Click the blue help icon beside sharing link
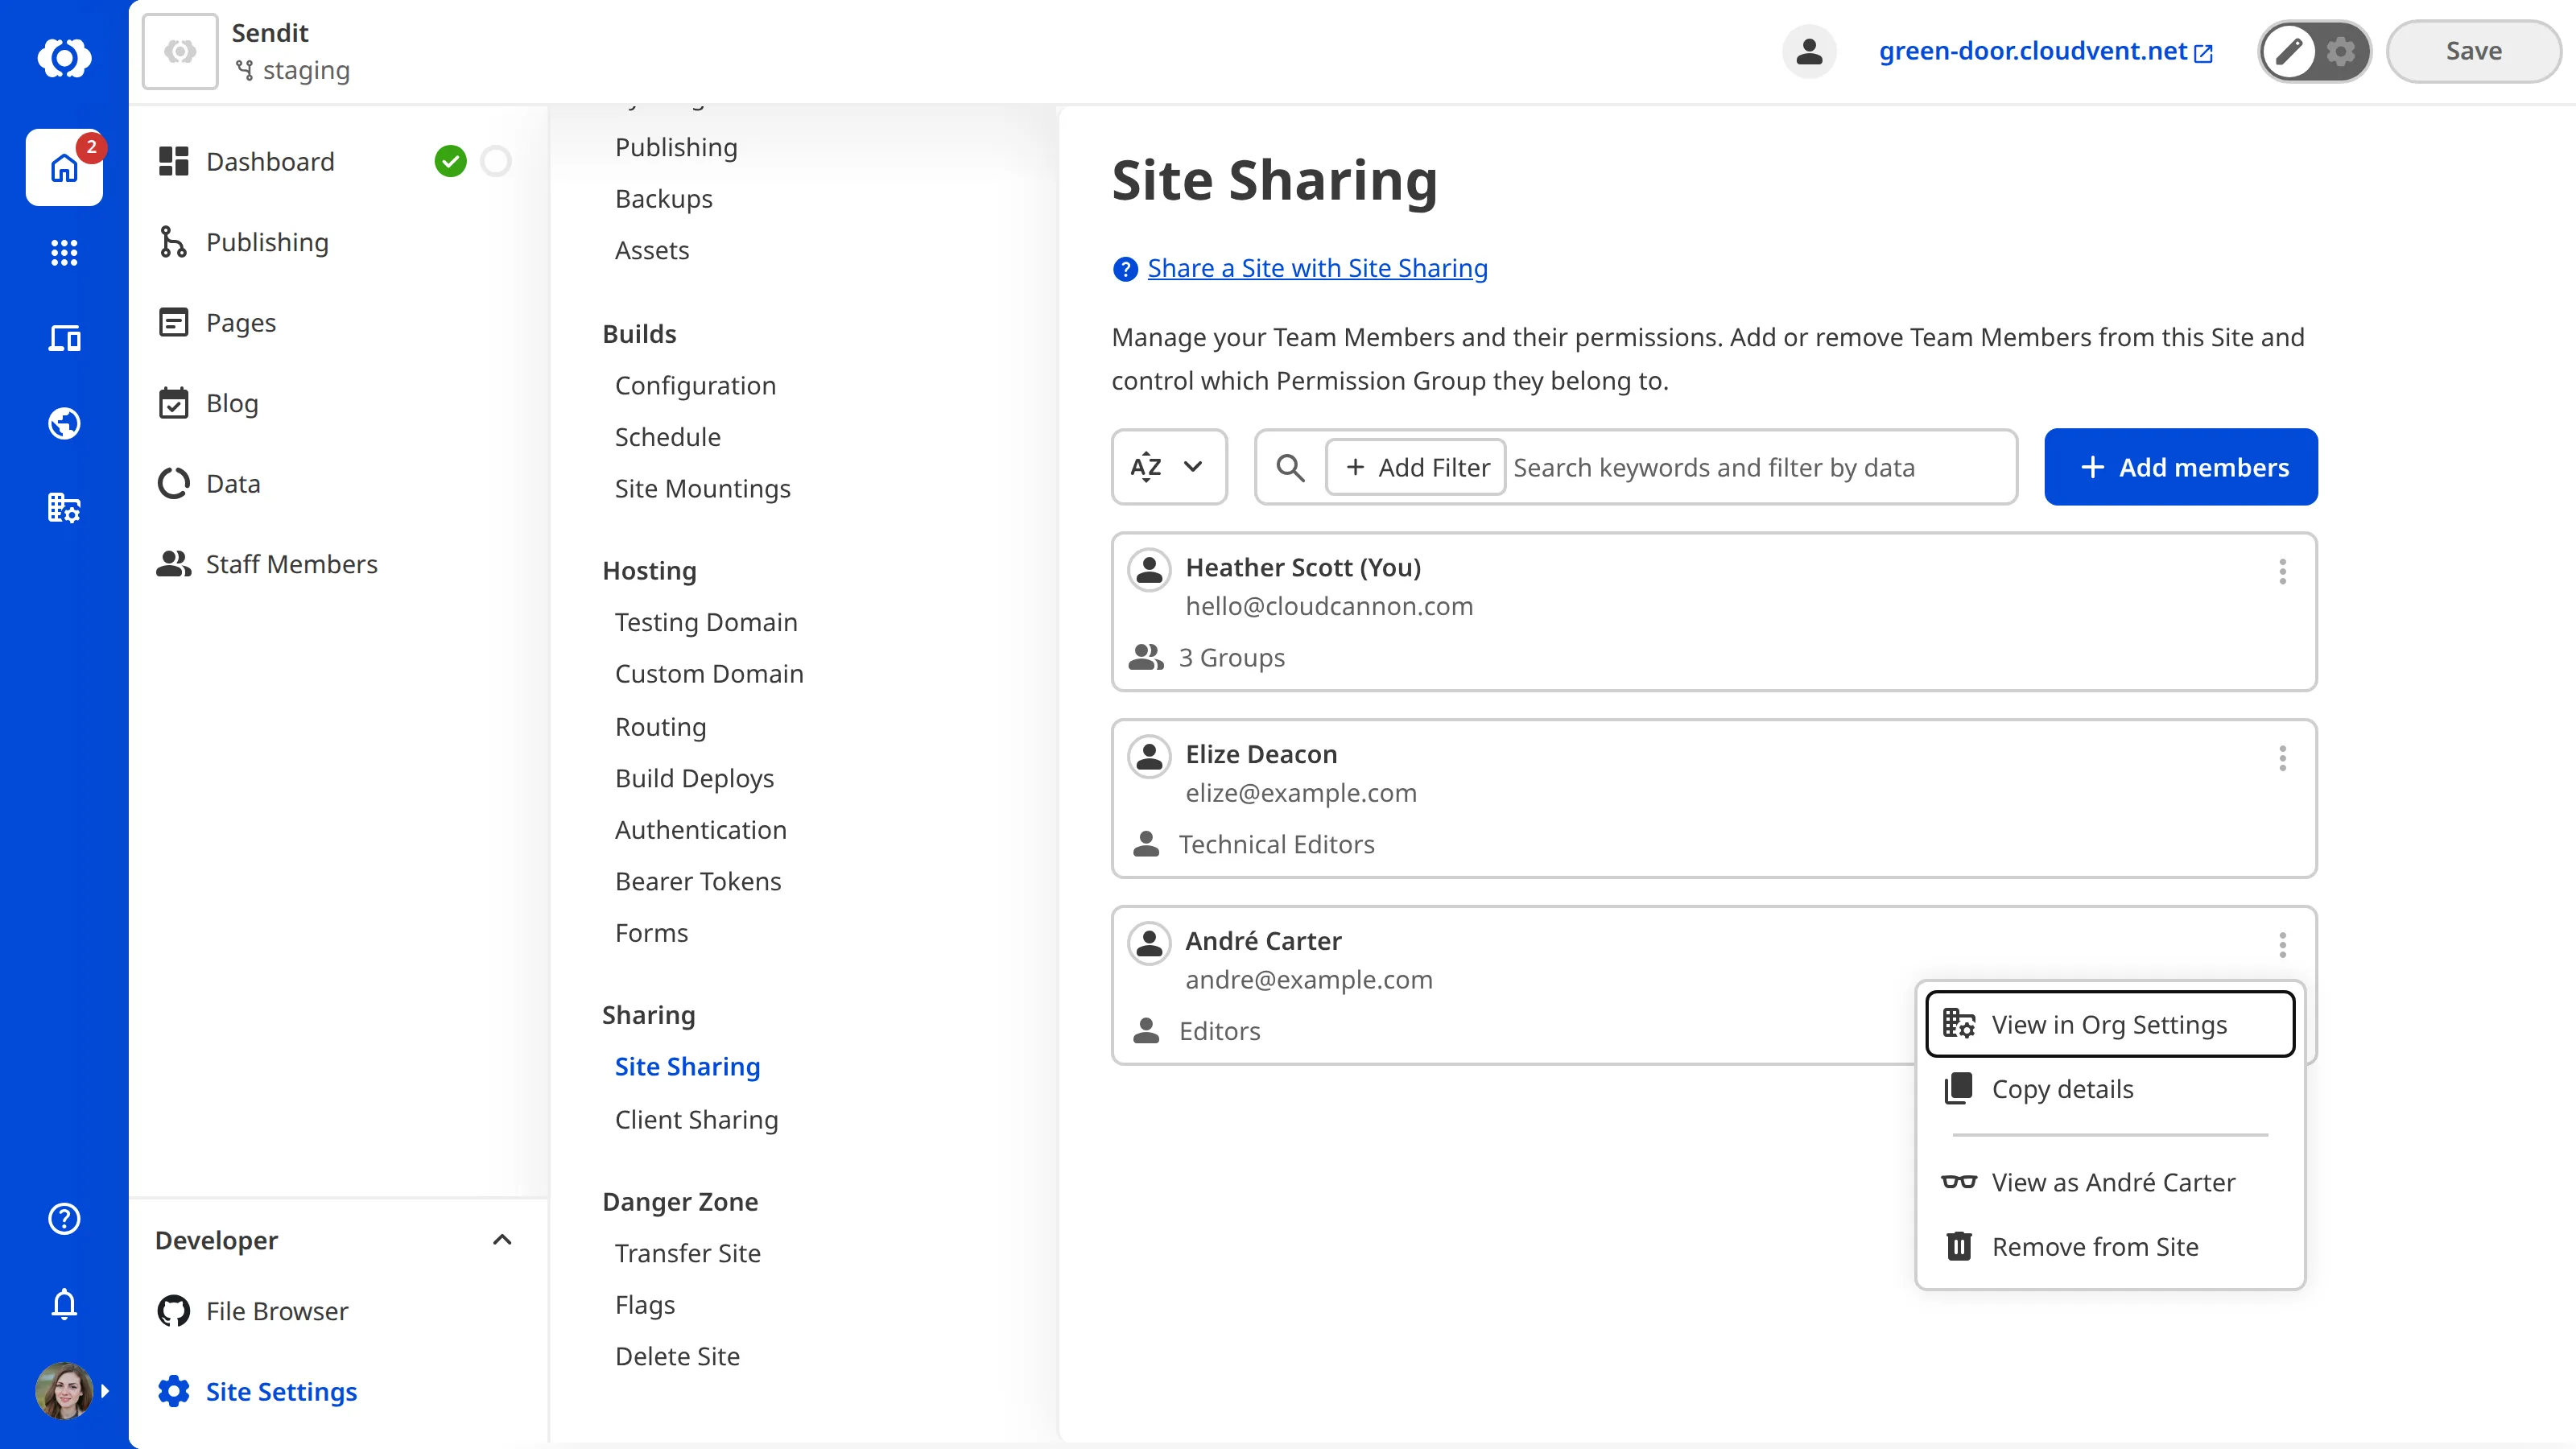Image resolution: width=2576 pixels, height=1449 pixels. [x=1125, y=269]
